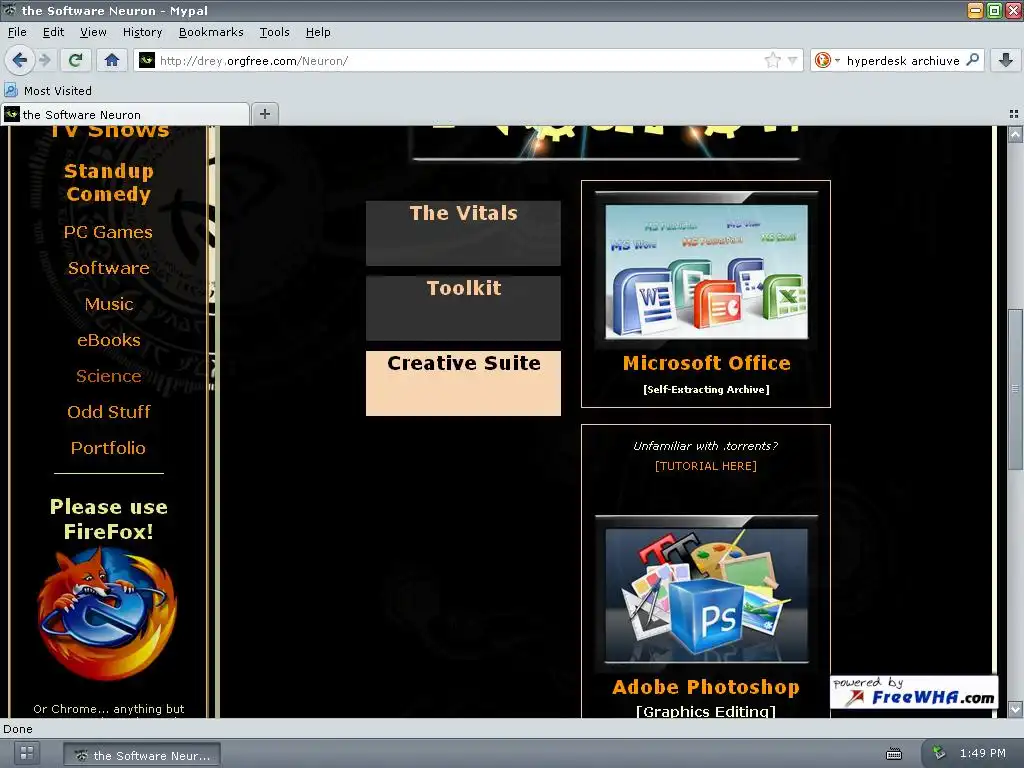This screenshot has width=1024, height=768.
Task: Open the taskbar start menu button
Action: 27,753
